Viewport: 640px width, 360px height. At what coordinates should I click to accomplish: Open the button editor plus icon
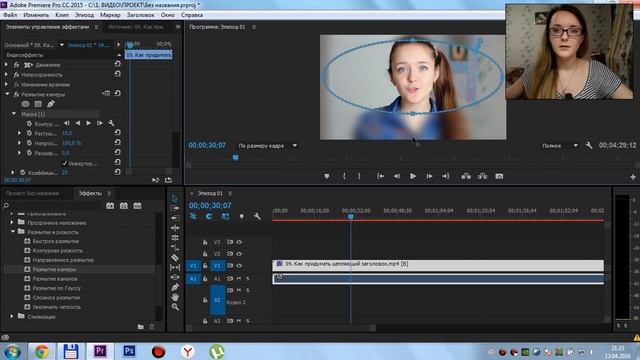click(x=633, y=177)
